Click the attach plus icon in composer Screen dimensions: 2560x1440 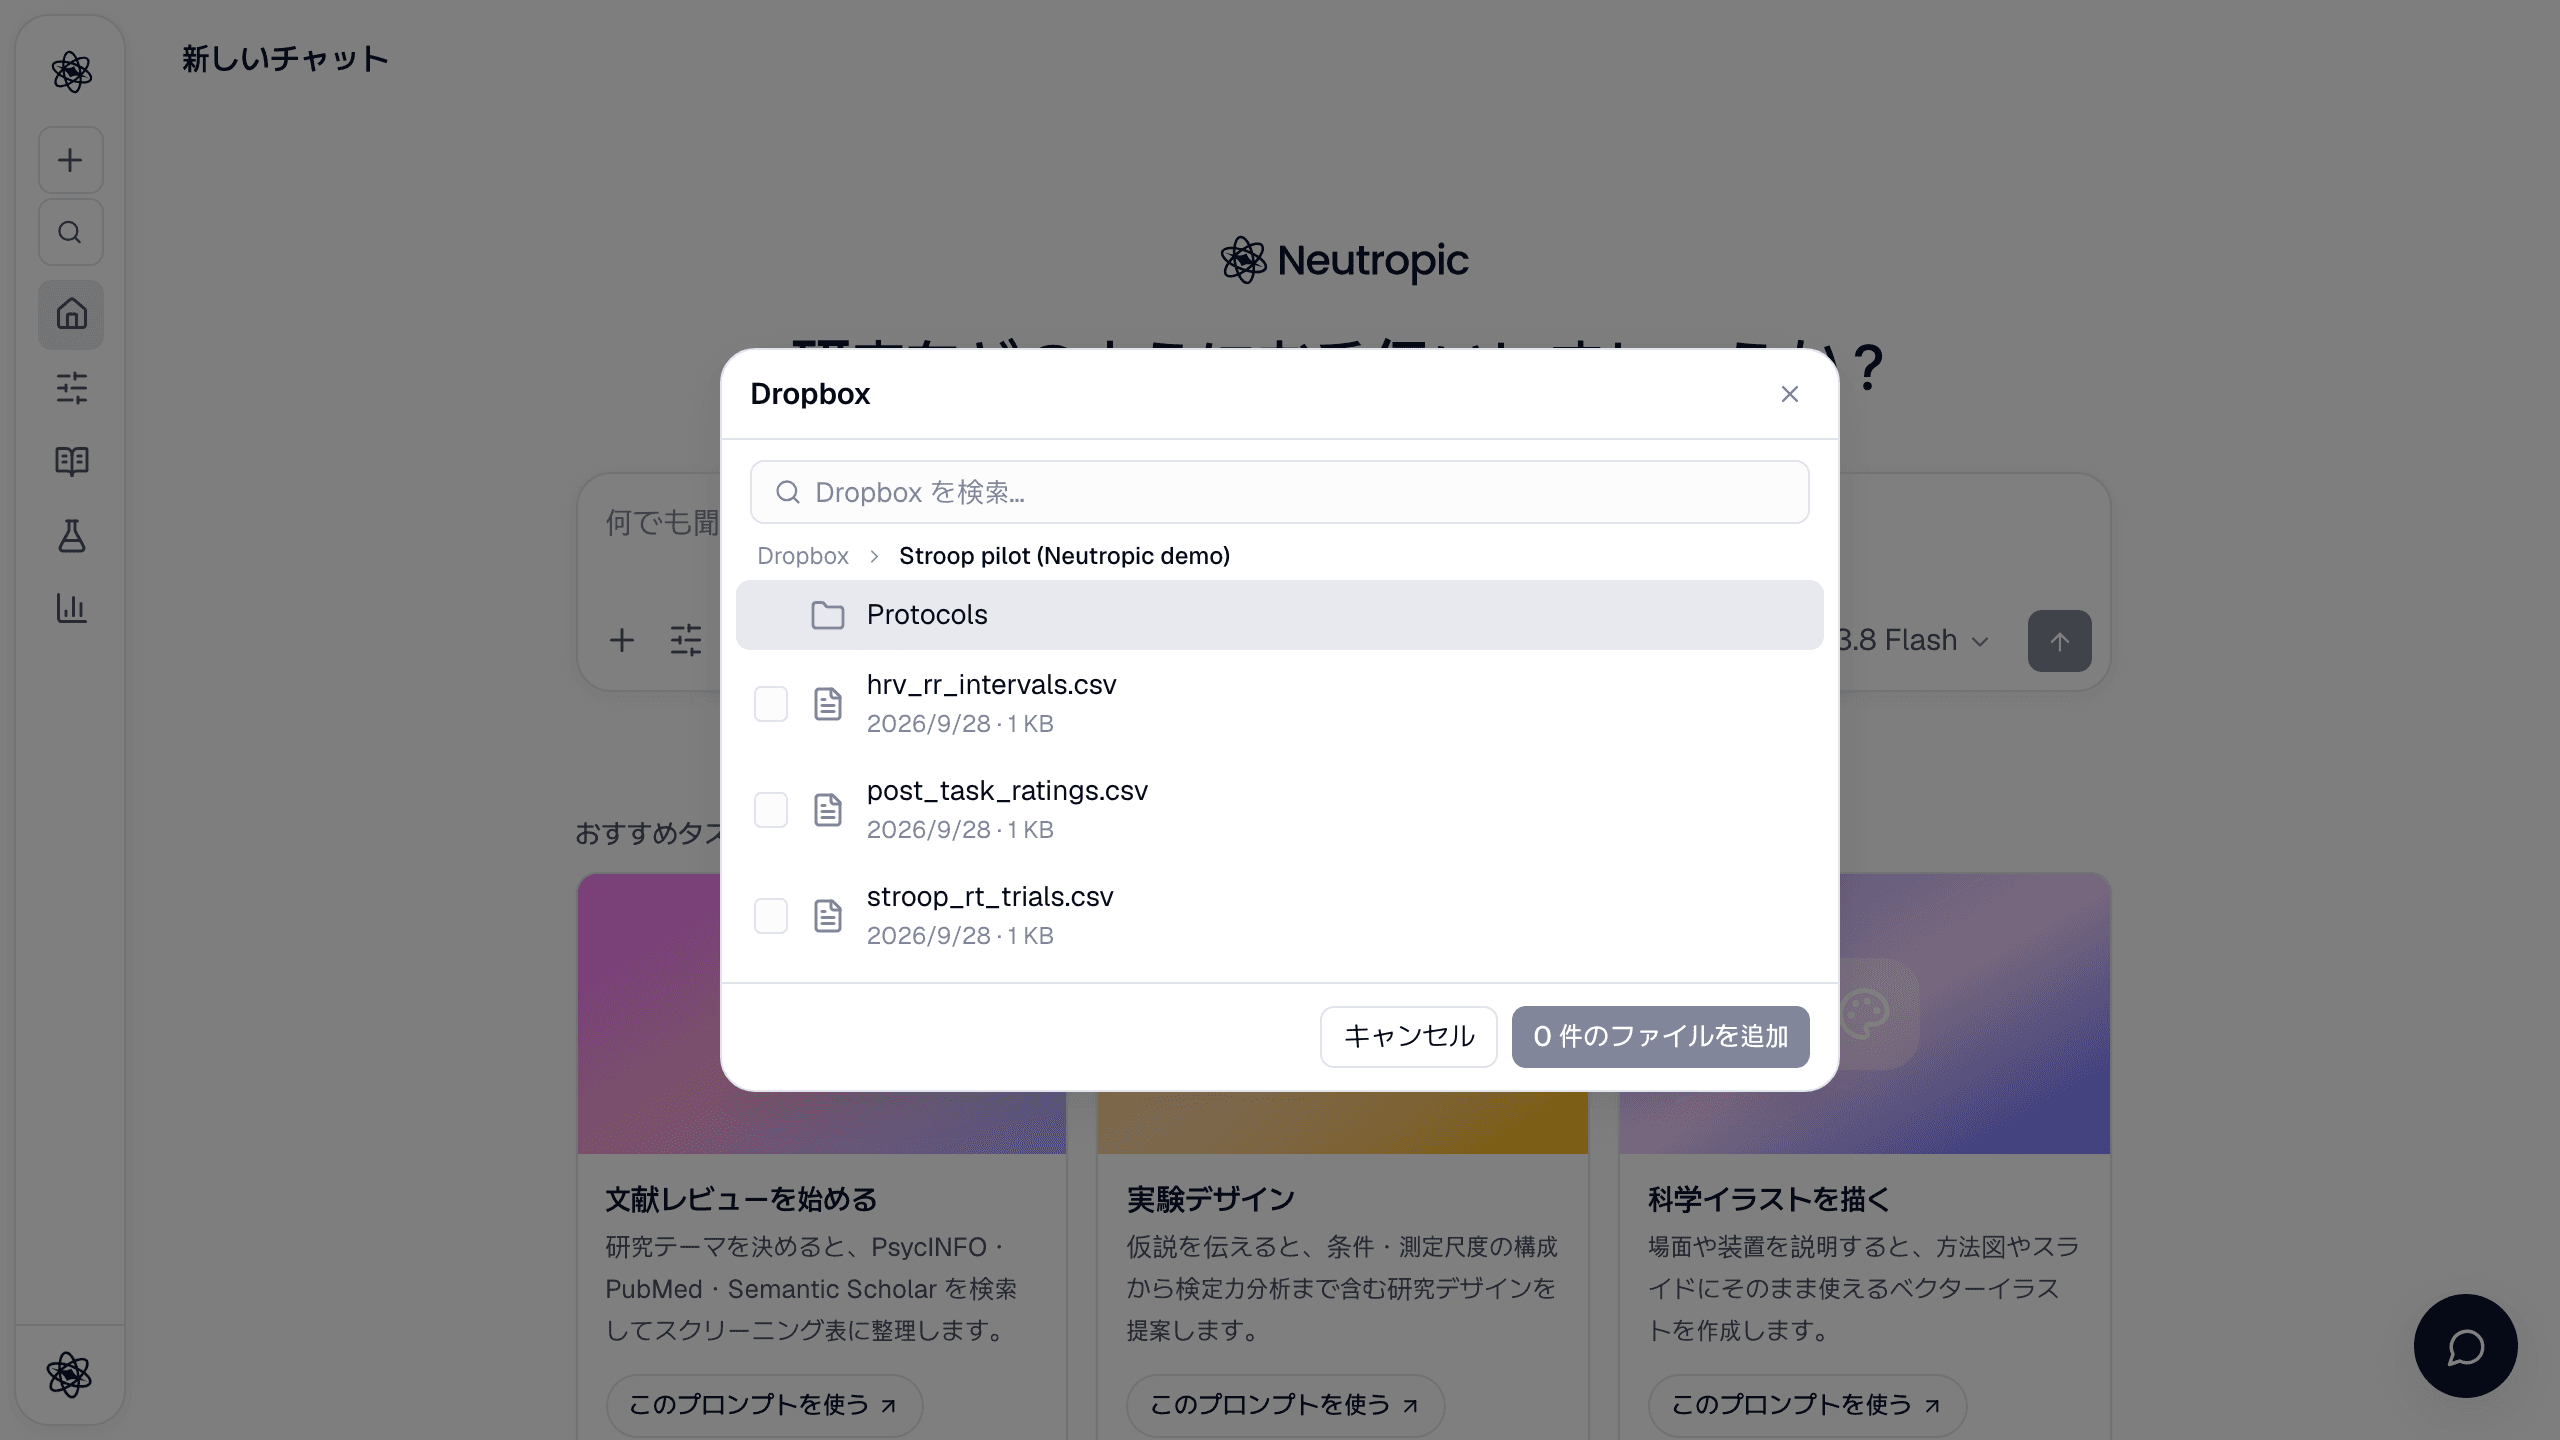pos(622,640)
